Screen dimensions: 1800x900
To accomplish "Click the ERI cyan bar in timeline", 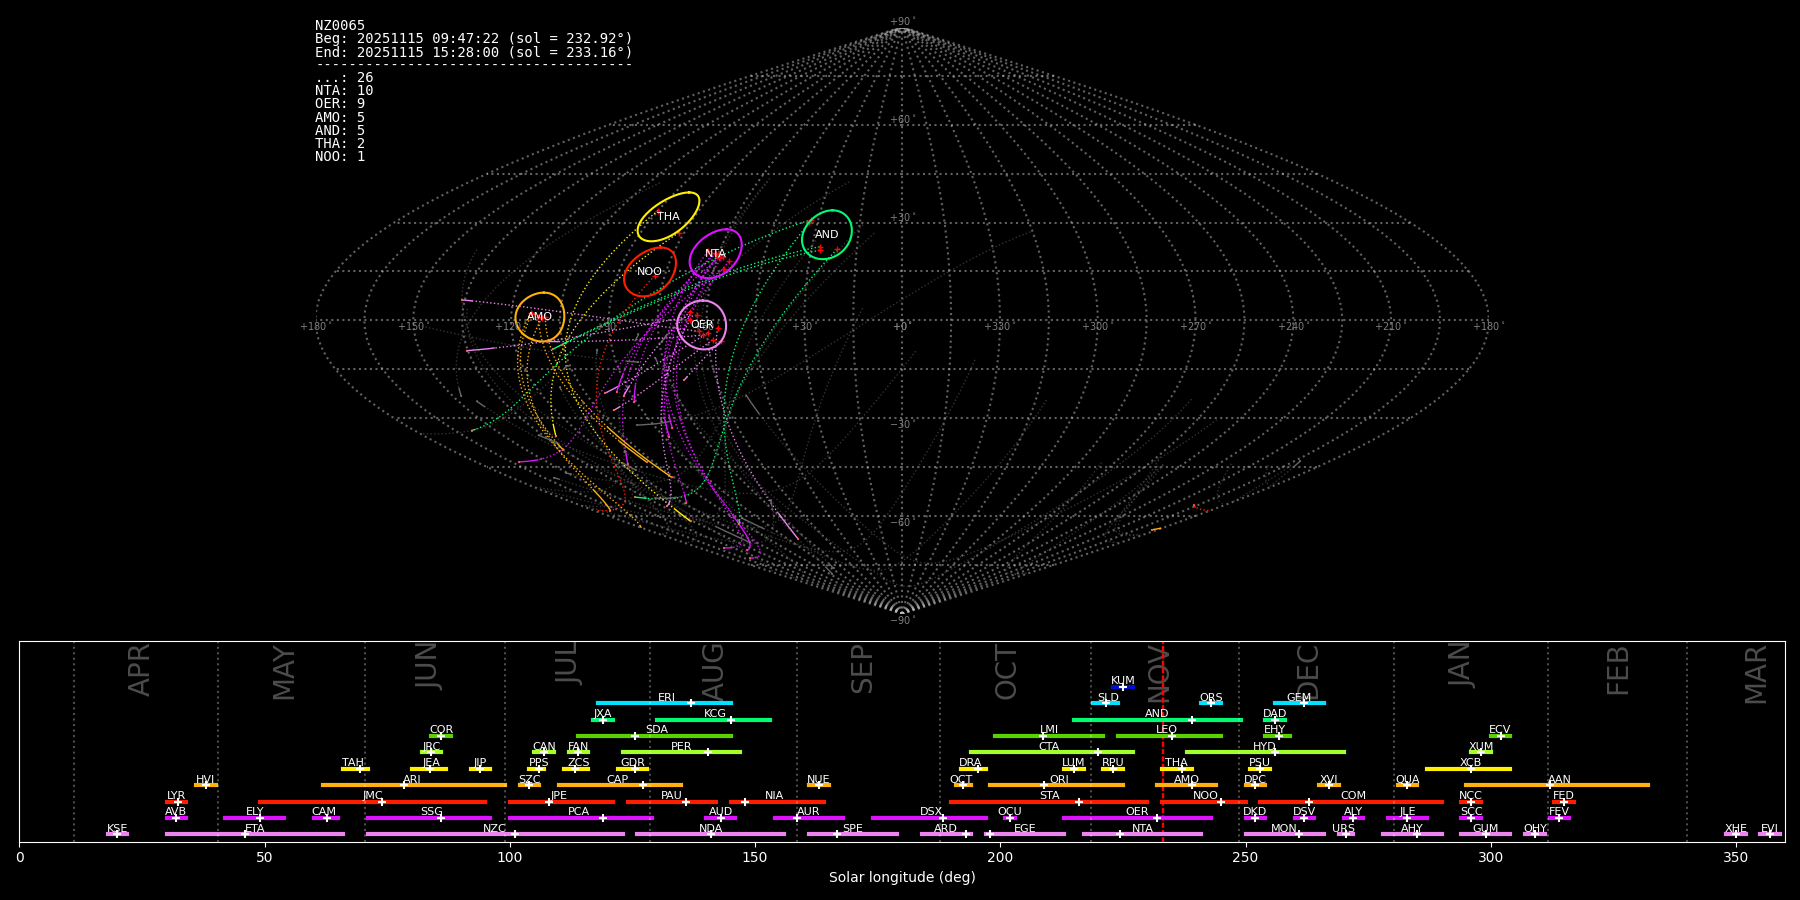I will tap(664, 703).
